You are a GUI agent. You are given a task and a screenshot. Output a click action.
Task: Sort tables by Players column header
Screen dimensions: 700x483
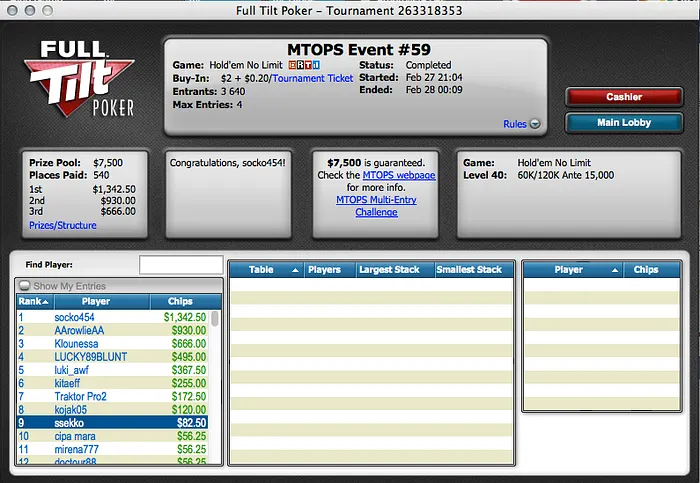pos(330,270)
